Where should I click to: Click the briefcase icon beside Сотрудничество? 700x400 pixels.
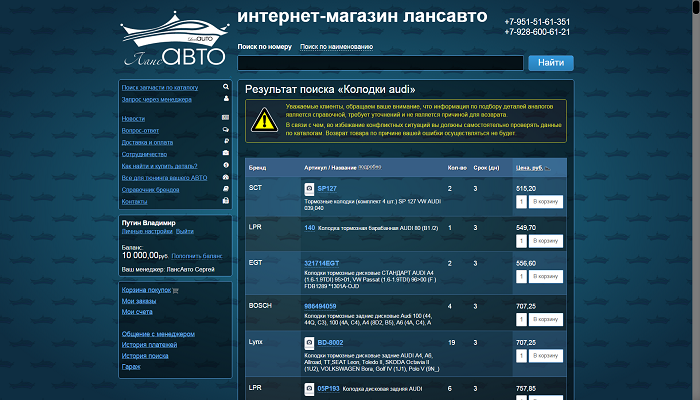point(226,153)
